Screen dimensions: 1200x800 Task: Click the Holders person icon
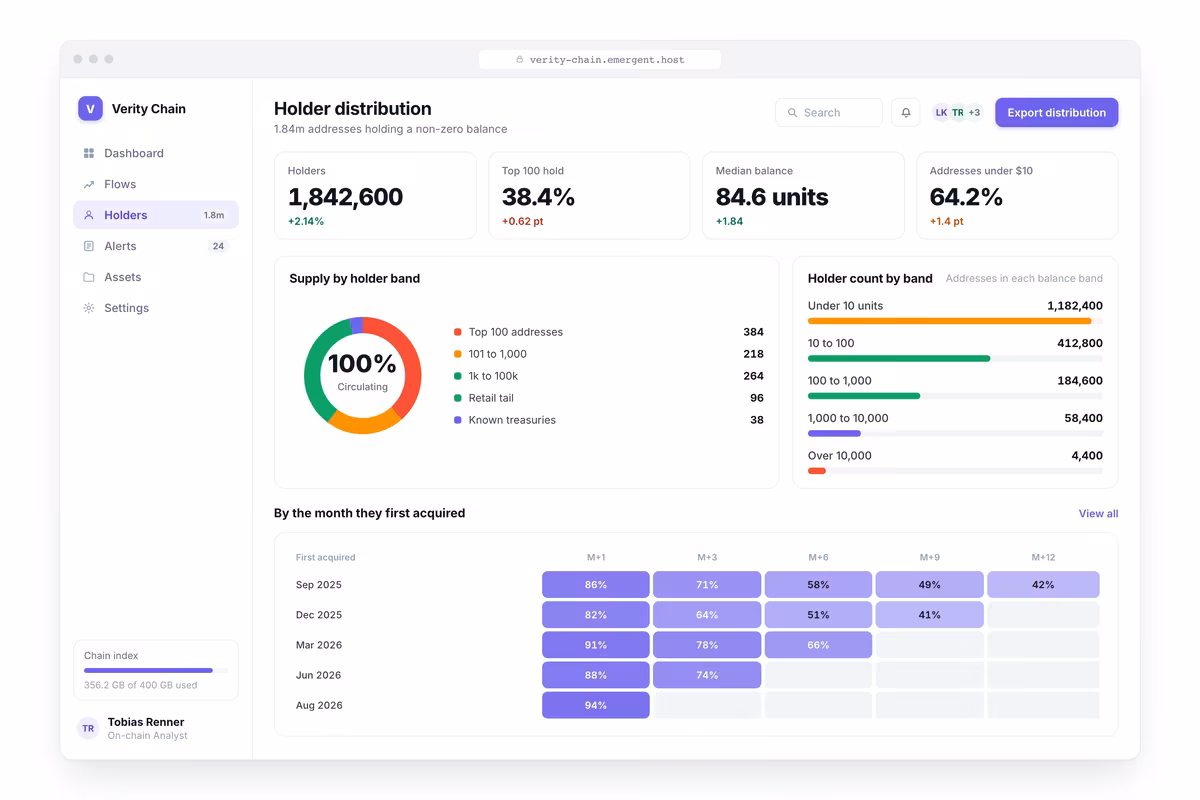[x=89, y=215]
